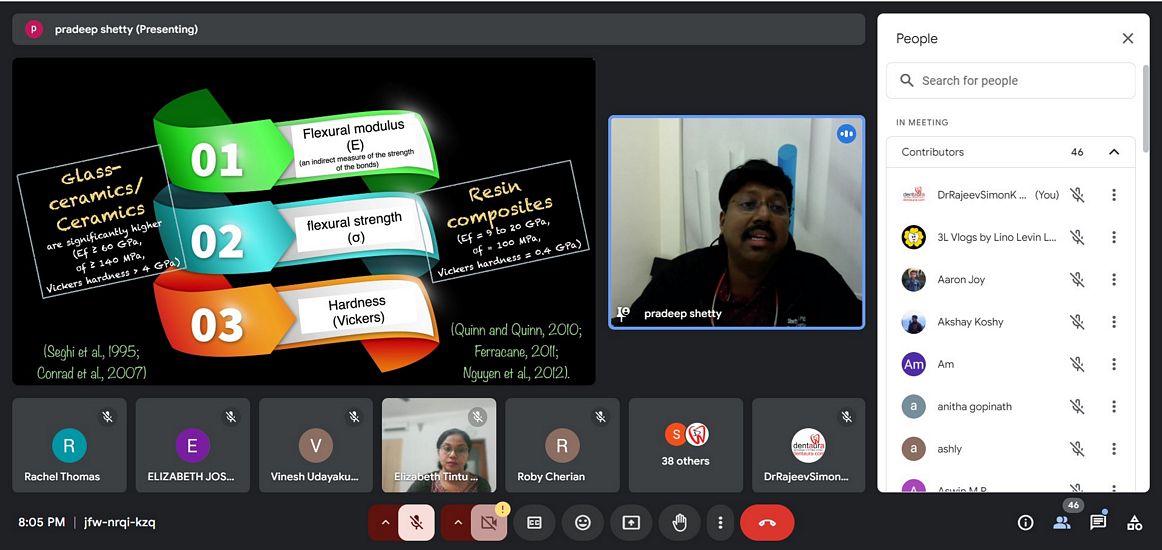Image resolution: width=1162 pixels, height=550 pixels.
Task: Click the 8:05 PM clock text
Action: [42, 523]
